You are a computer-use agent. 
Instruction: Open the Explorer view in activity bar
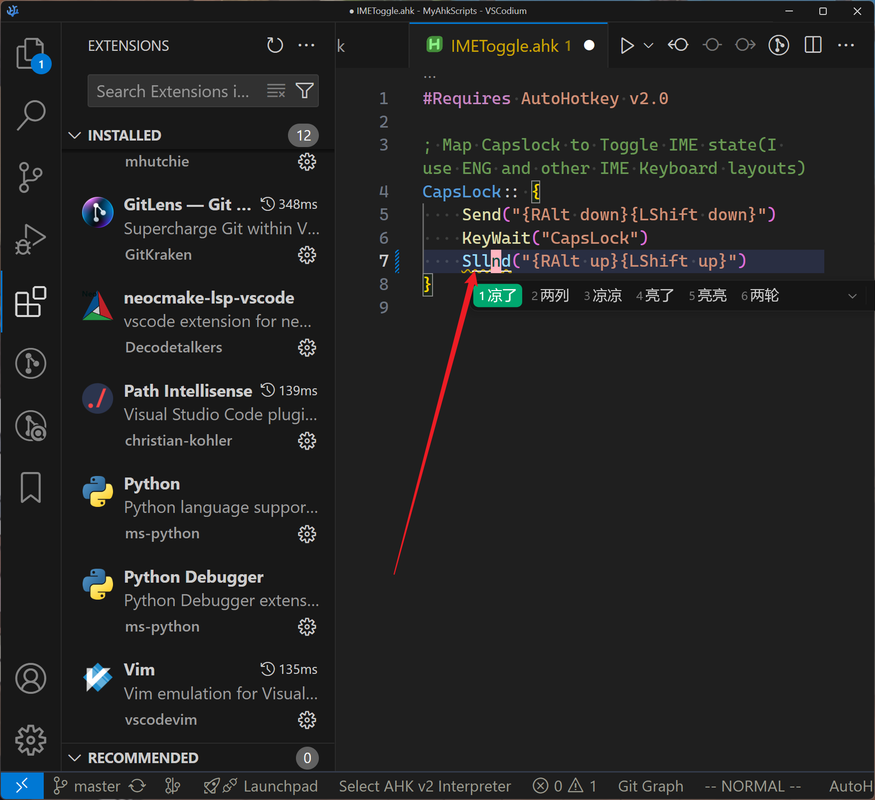(31, 54)
